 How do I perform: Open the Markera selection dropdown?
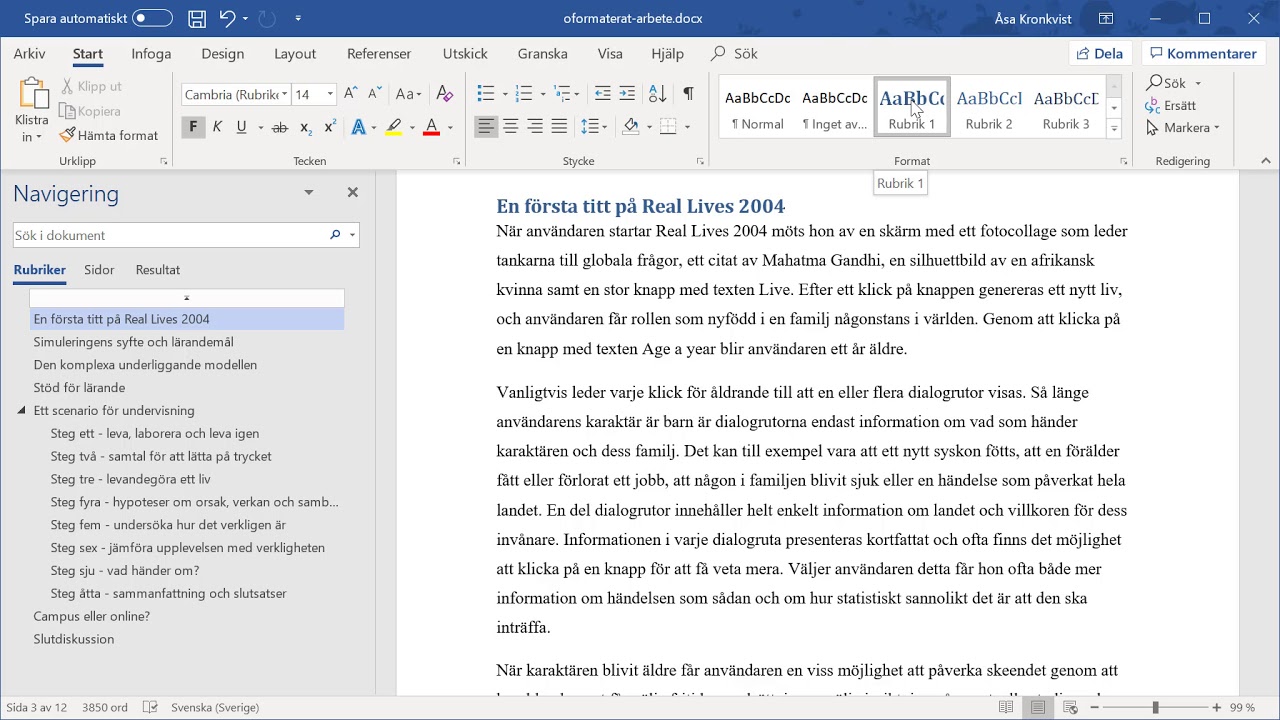[1184, 128]
